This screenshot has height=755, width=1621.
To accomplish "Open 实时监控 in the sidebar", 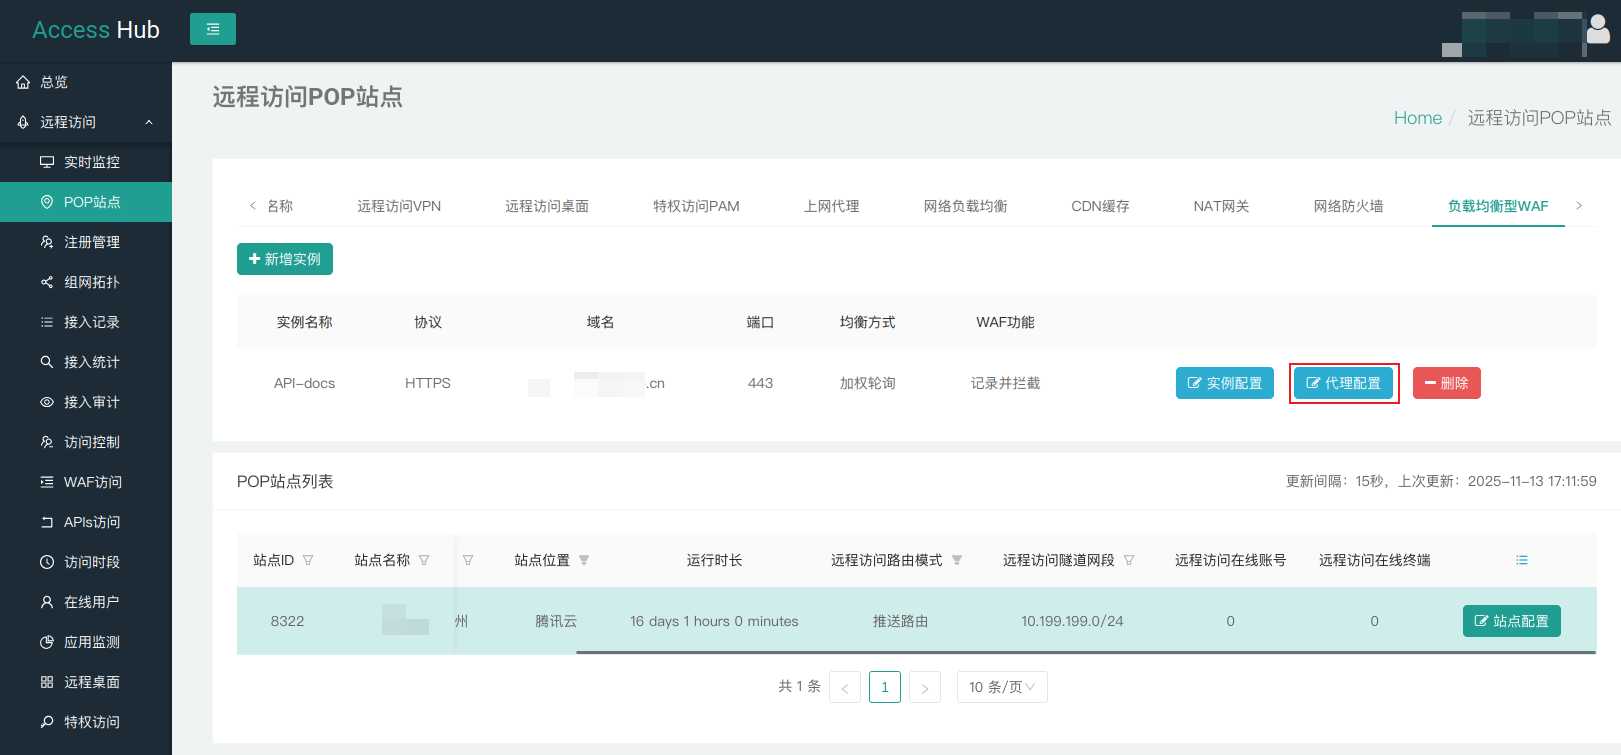I will point(86,162).
